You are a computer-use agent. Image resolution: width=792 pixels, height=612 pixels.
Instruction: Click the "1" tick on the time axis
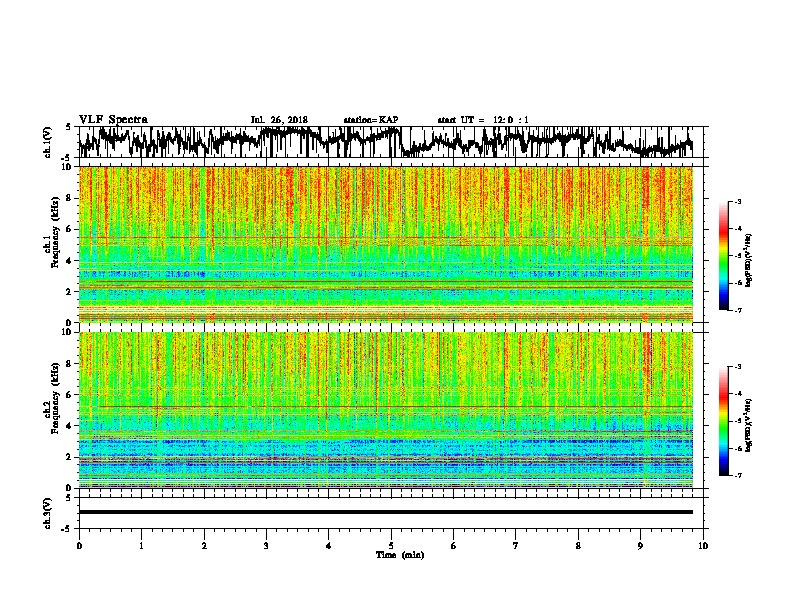point(141,546)
